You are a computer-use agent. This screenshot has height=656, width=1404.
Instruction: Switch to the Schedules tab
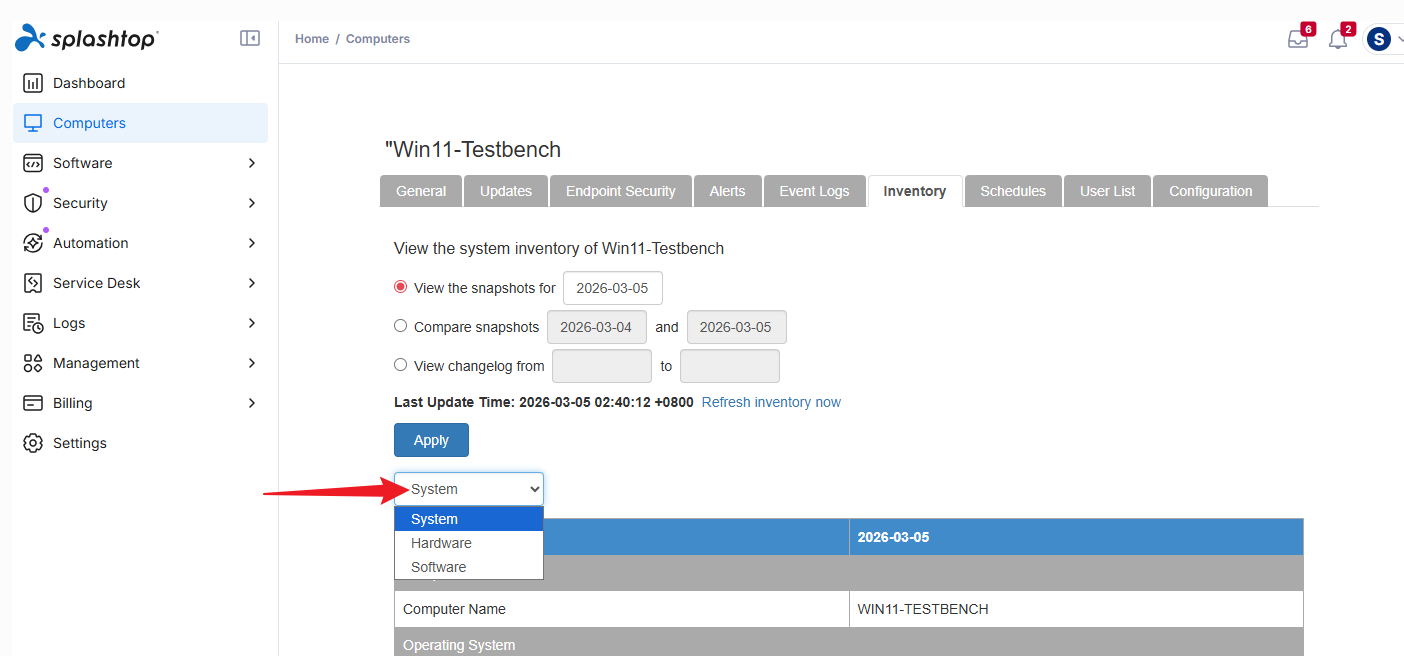[x=1013, y=191]
